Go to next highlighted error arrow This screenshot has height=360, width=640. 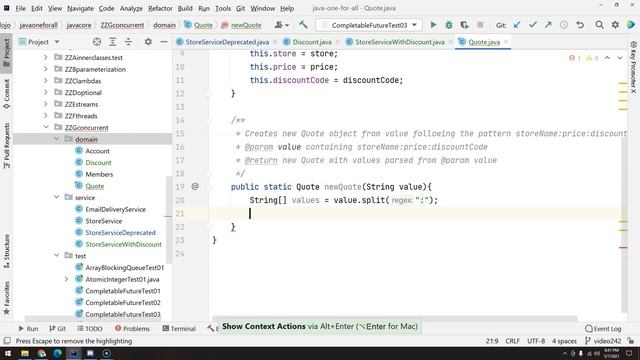click(x=620, y=58)
